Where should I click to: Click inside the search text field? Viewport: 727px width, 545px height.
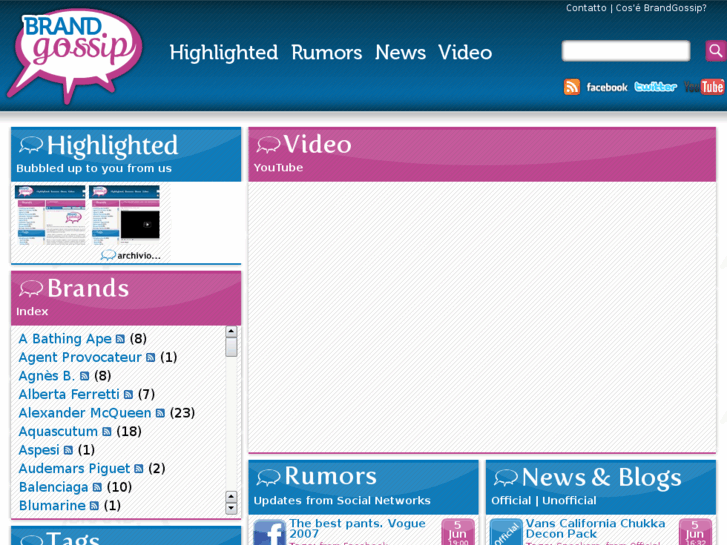click(626, 51)
